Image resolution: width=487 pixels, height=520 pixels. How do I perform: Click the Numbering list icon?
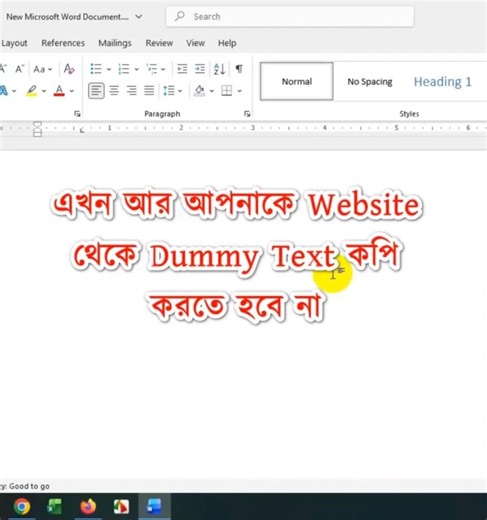(124, 69)
